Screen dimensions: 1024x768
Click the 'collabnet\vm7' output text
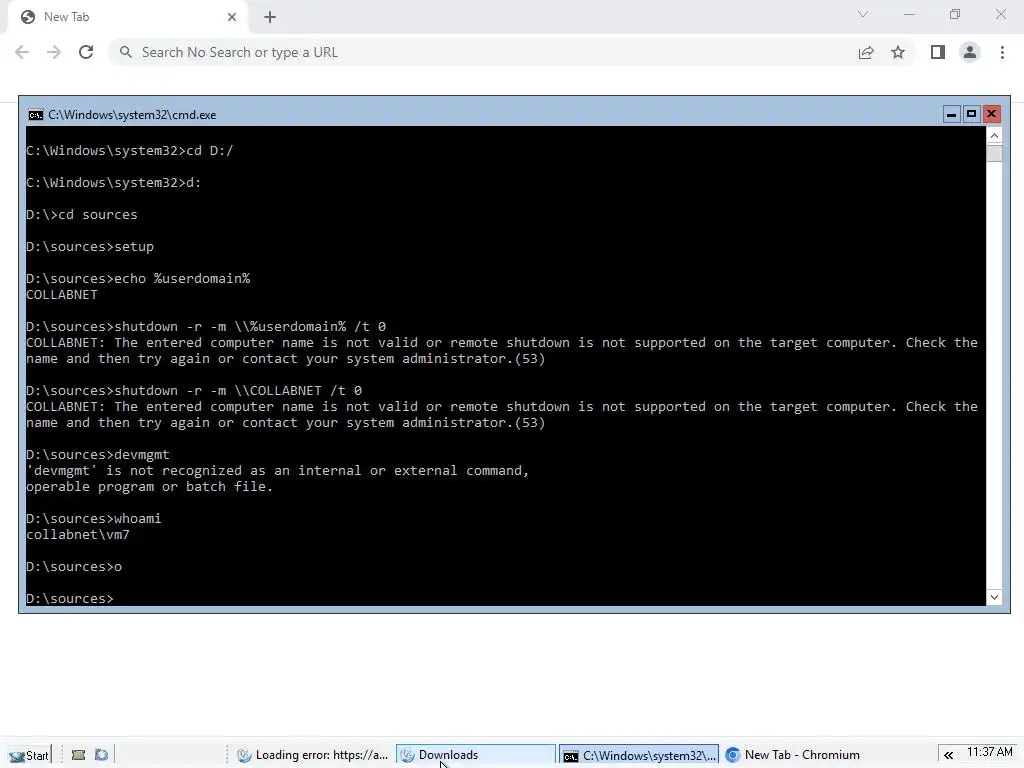point(78,535)
